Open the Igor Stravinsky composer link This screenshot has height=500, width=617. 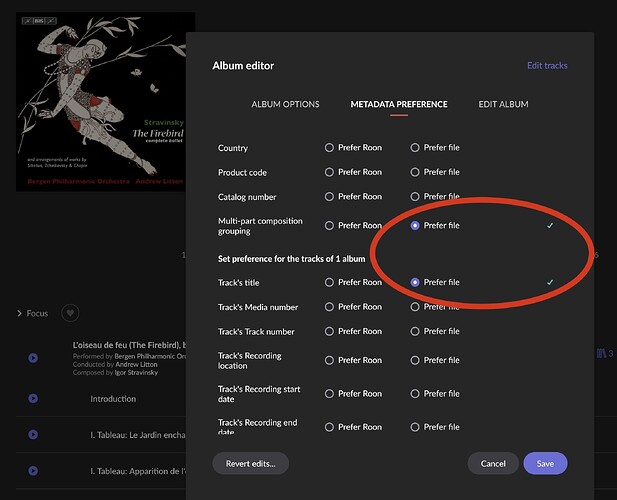click(136, 373)
